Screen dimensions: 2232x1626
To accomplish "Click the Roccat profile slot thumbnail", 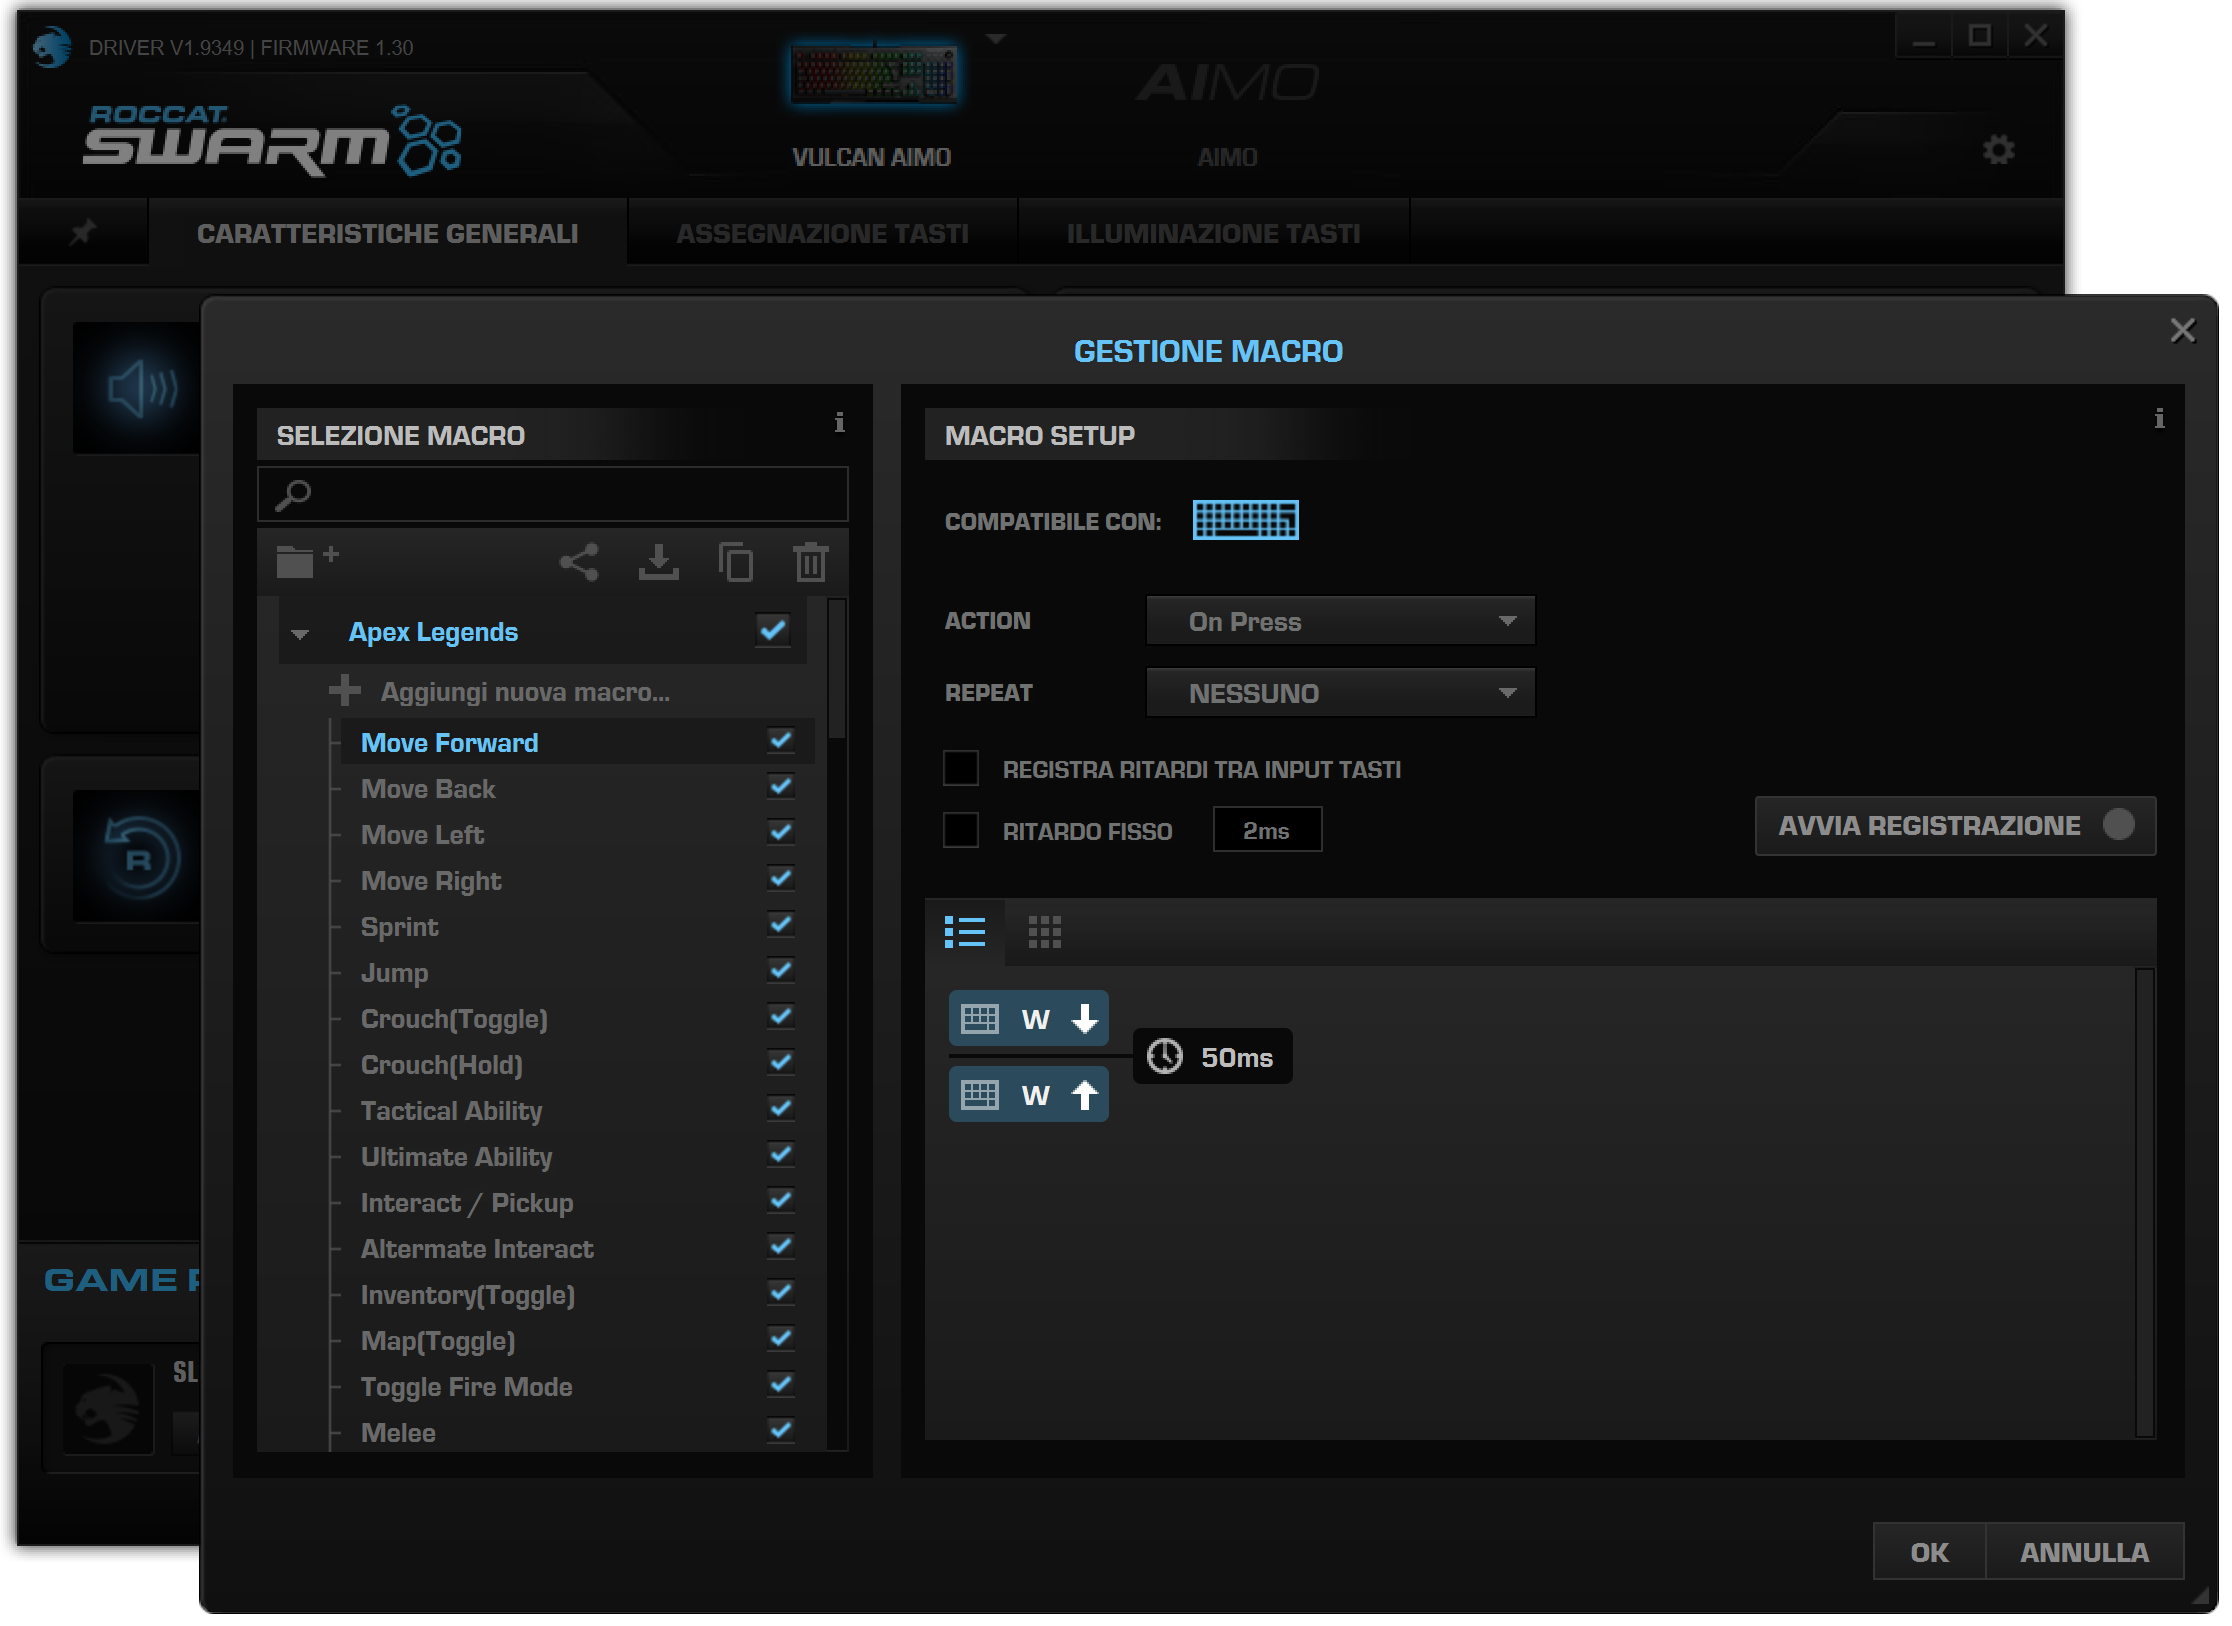I will click(x=108, y=1408).
